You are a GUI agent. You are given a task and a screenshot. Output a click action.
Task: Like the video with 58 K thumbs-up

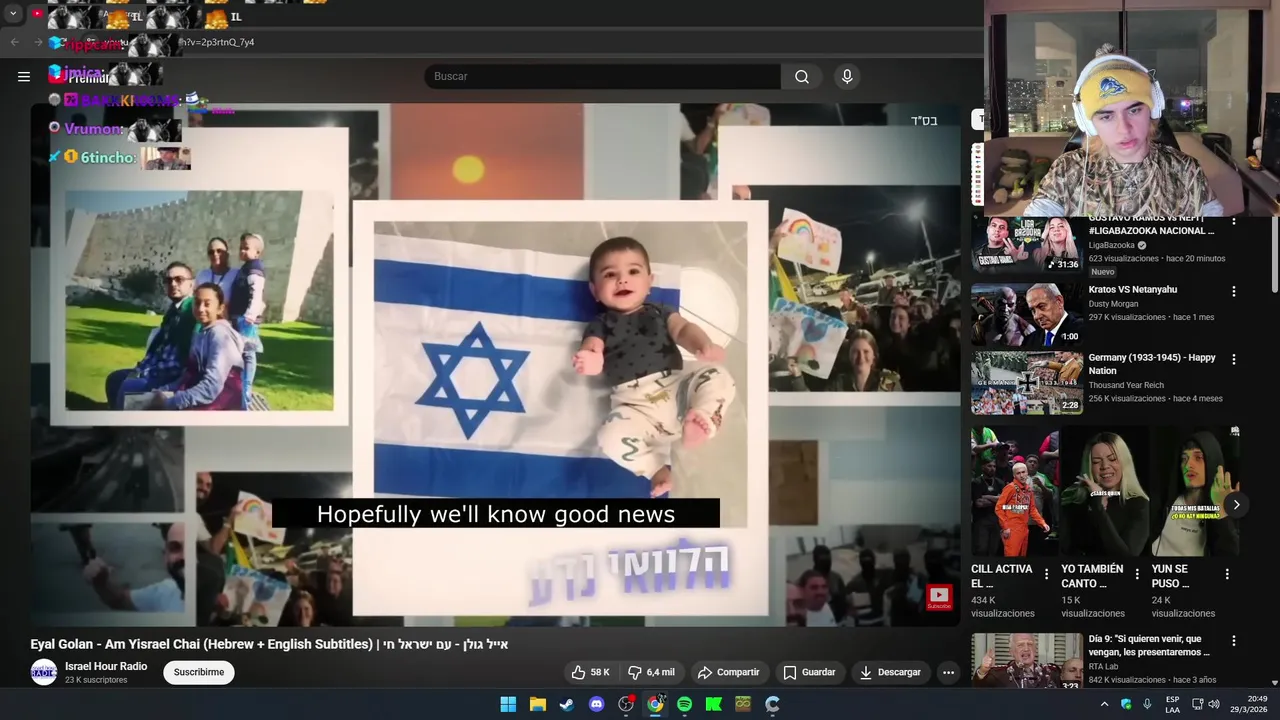tap(590, 672)
